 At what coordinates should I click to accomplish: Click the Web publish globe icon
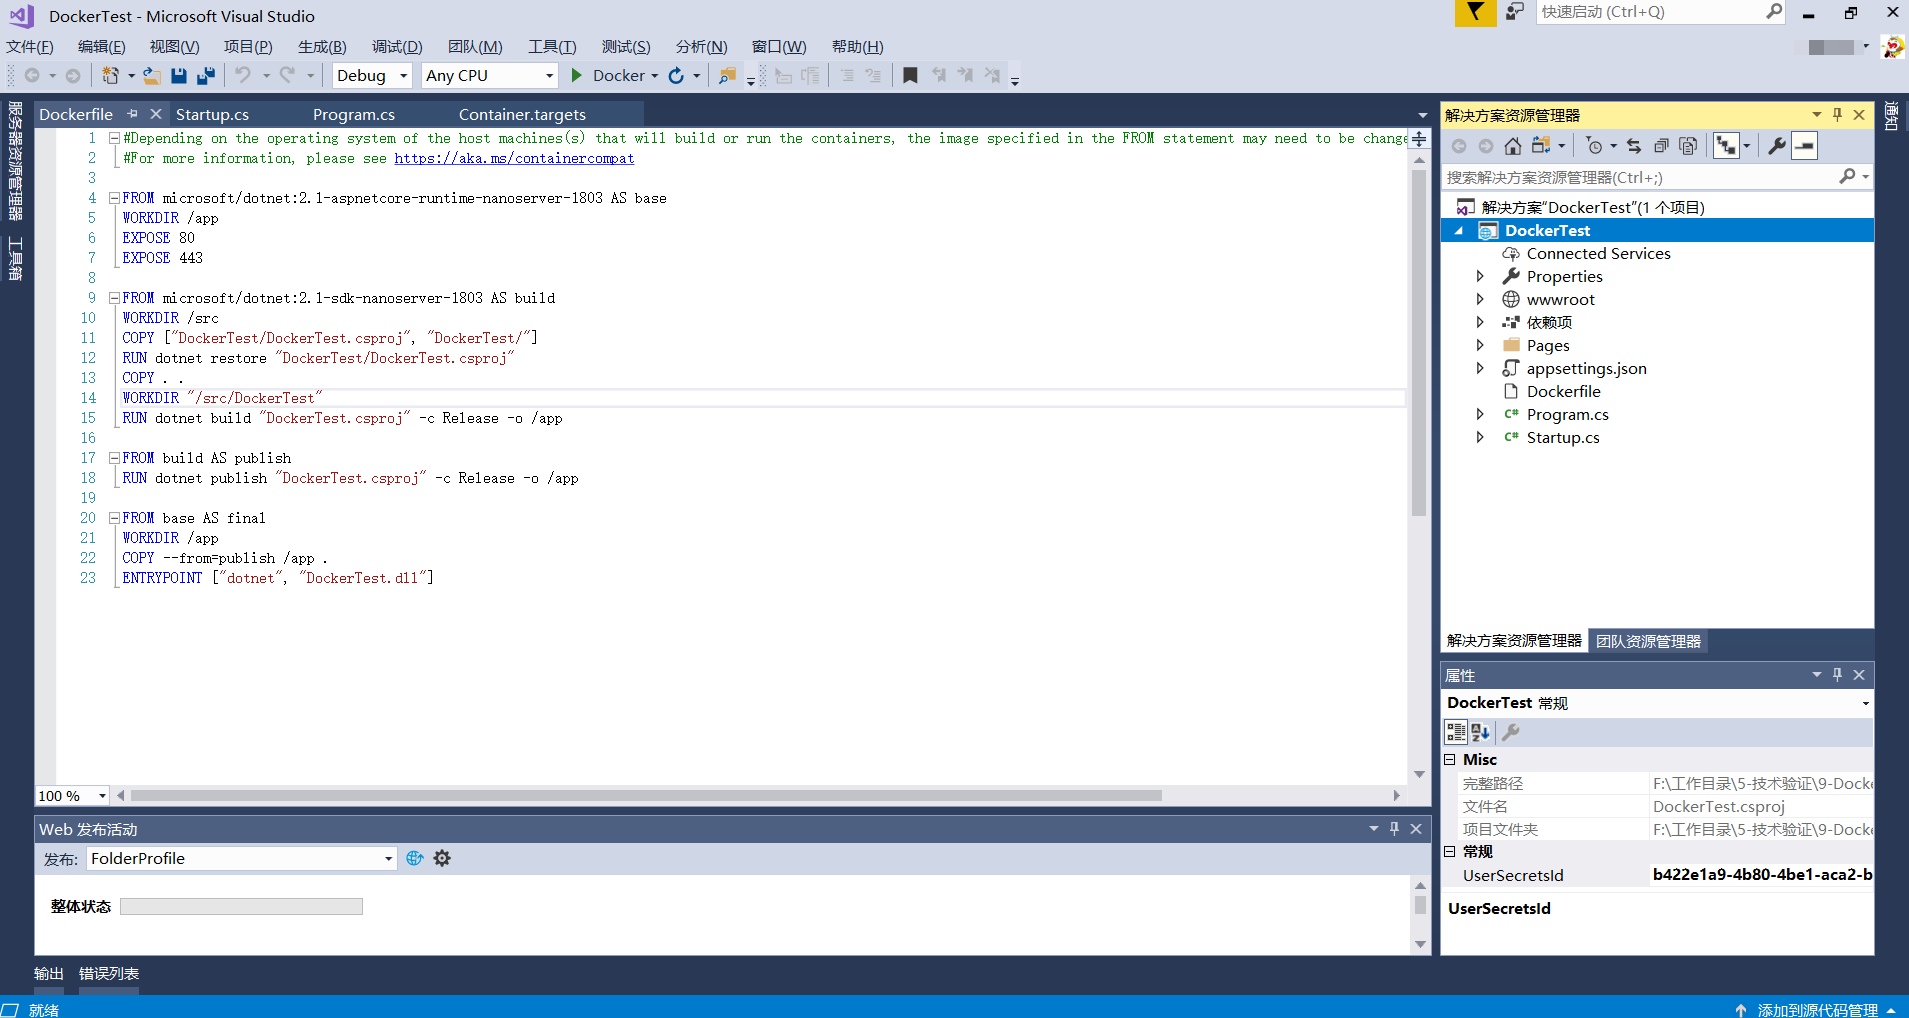coord(415,858)
